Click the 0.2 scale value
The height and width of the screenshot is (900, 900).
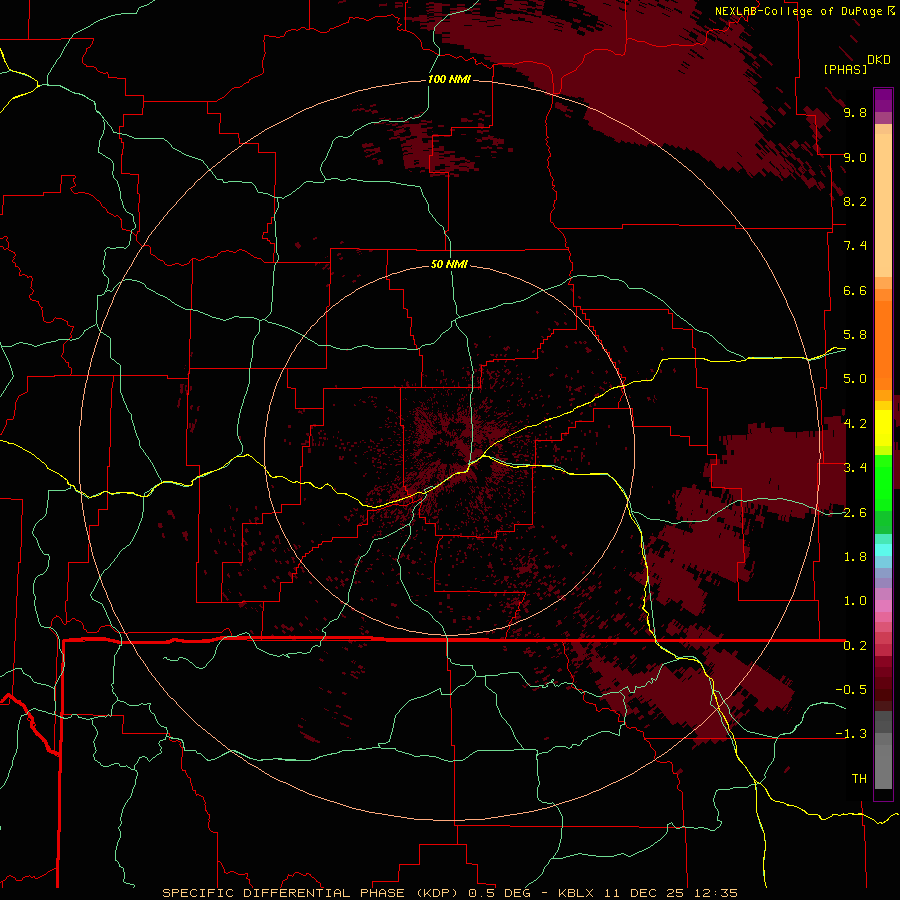(x=855, y=646)
